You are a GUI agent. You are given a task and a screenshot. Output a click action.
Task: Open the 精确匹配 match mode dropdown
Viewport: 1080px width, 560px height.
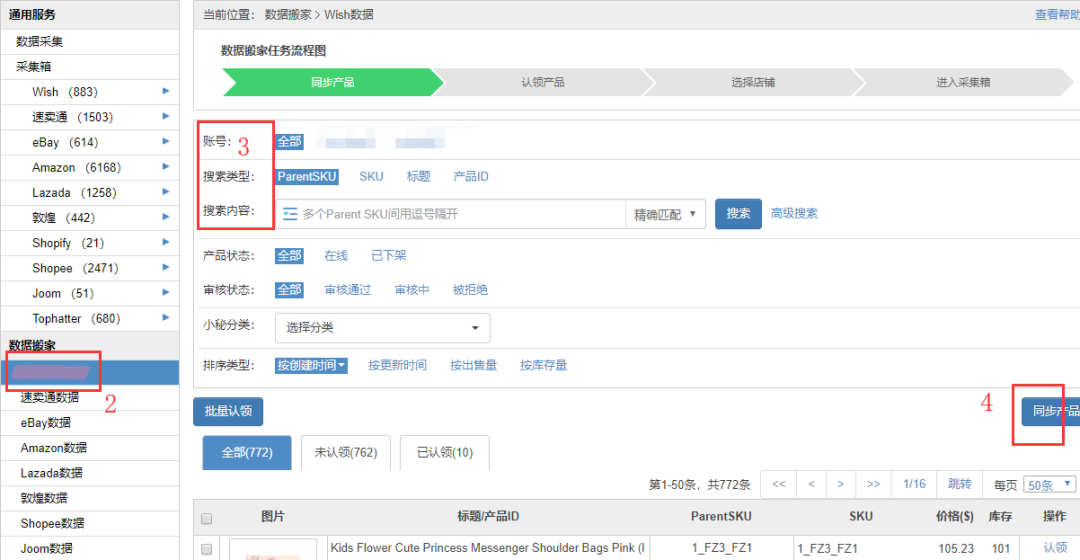click(x=667, y=214)
